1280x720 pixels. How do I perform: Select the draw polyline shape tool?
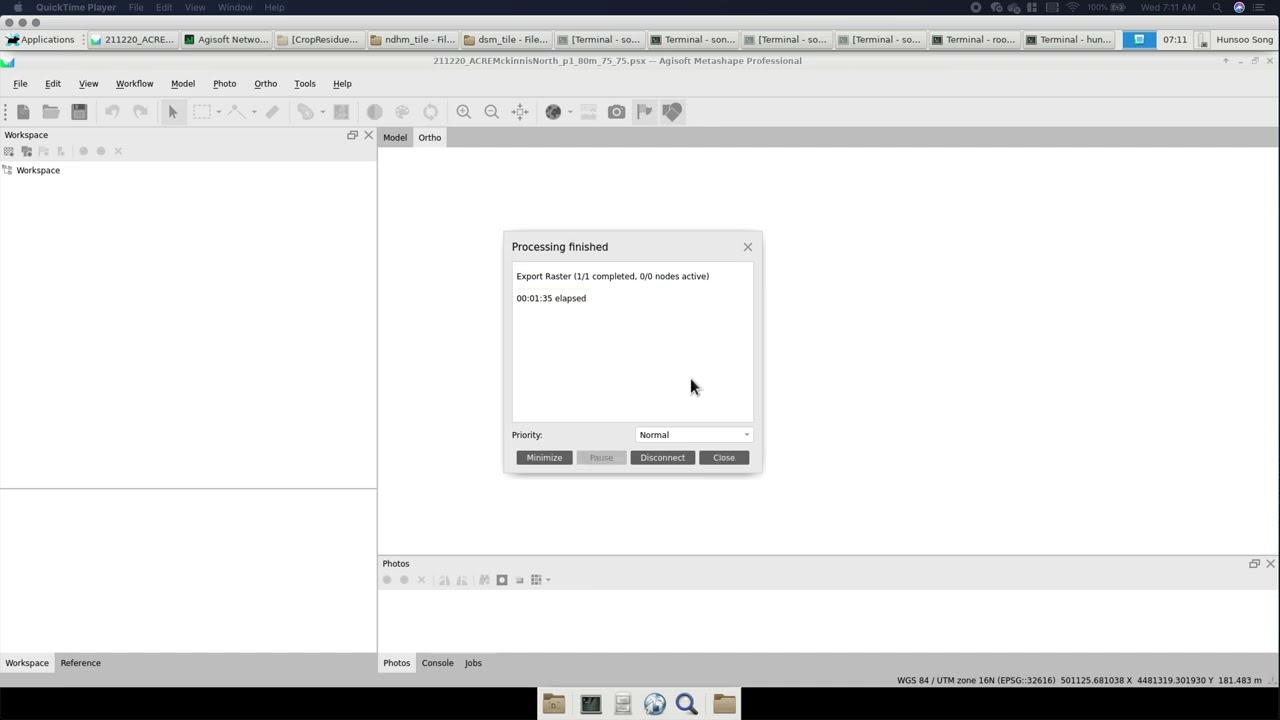click(x=237, y=112)
